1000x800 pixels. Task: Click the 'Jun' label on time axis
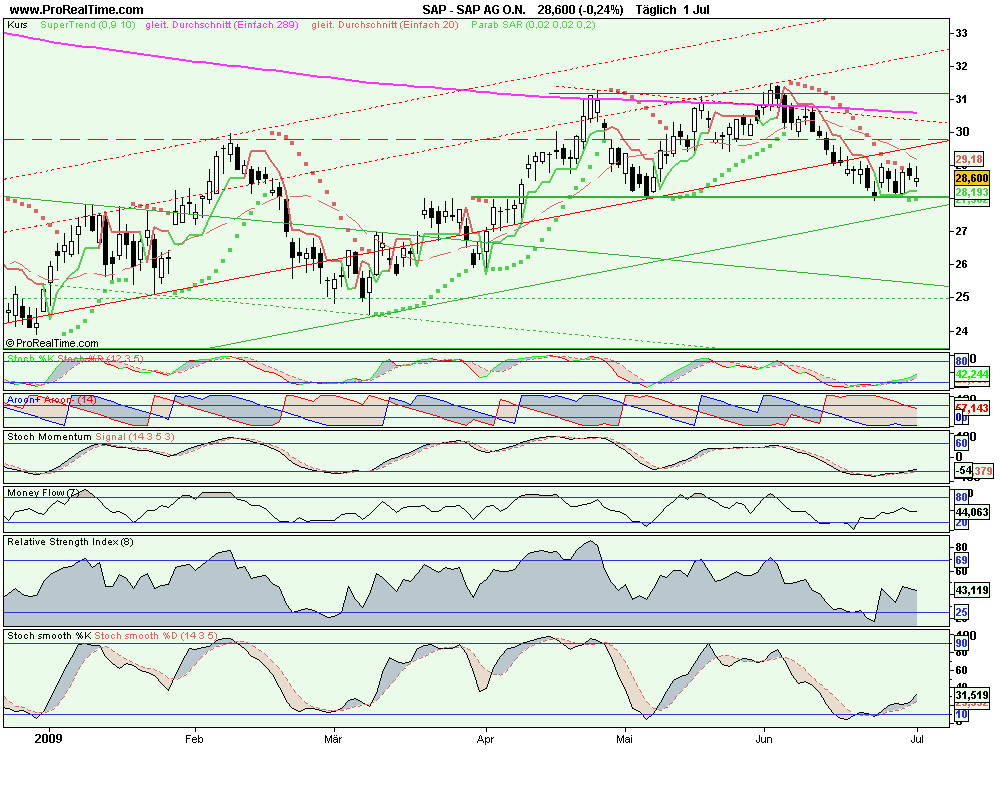pyautogui.click(x=763, y=739)
